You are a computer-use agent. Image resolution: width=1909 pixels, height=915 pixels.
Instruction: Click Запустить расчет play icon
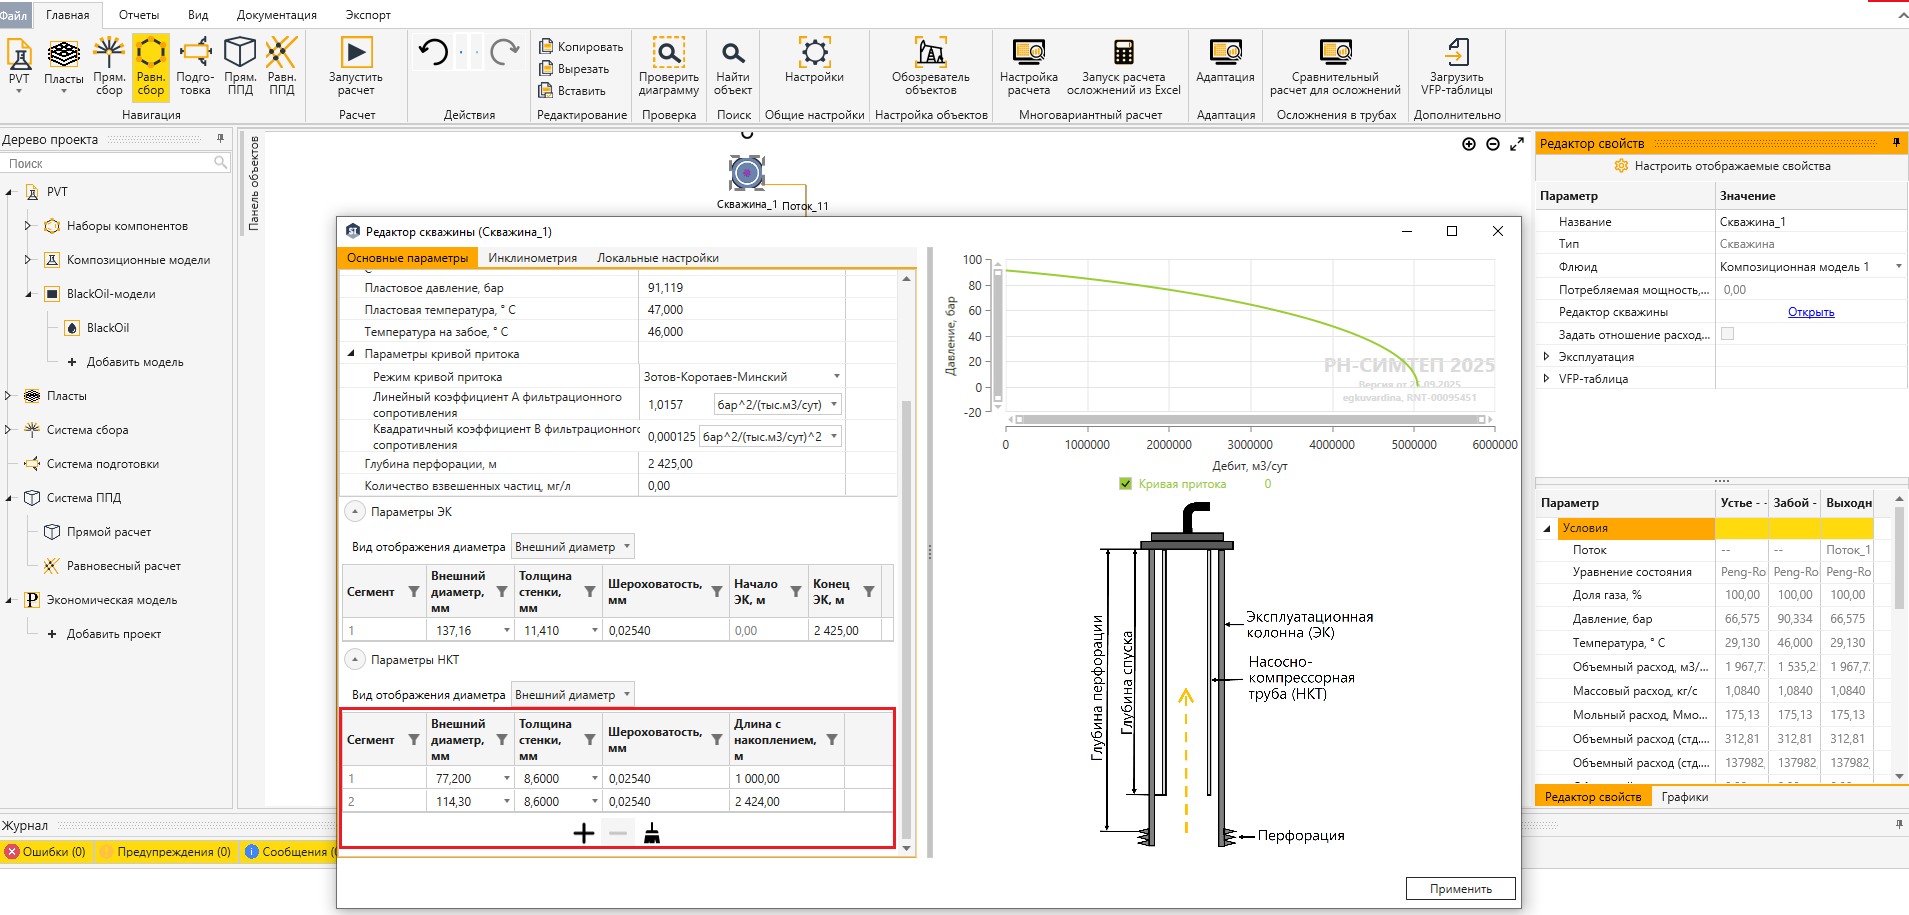coord(356,53)
